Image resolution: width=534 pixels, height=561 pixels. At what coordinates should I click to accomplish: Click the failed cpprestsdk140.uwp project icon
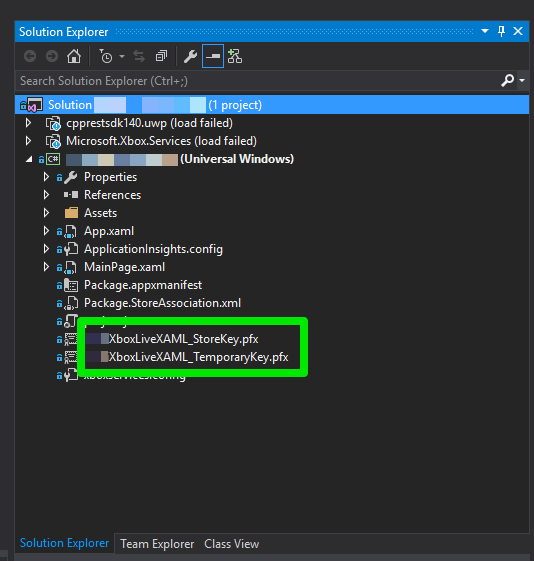coord(53,123)
